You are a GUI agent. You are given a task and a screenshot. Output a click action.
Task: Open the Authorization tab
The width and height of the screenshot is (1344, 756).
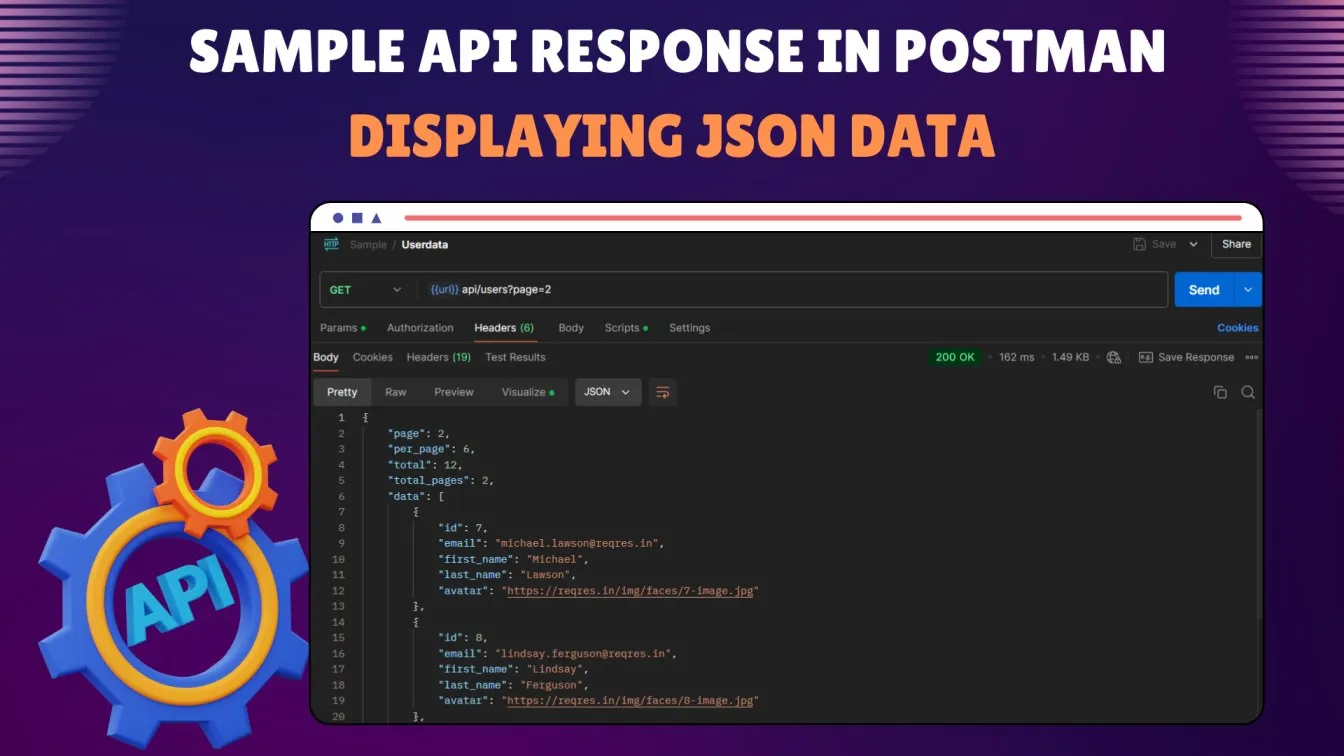tap(420, 328)
